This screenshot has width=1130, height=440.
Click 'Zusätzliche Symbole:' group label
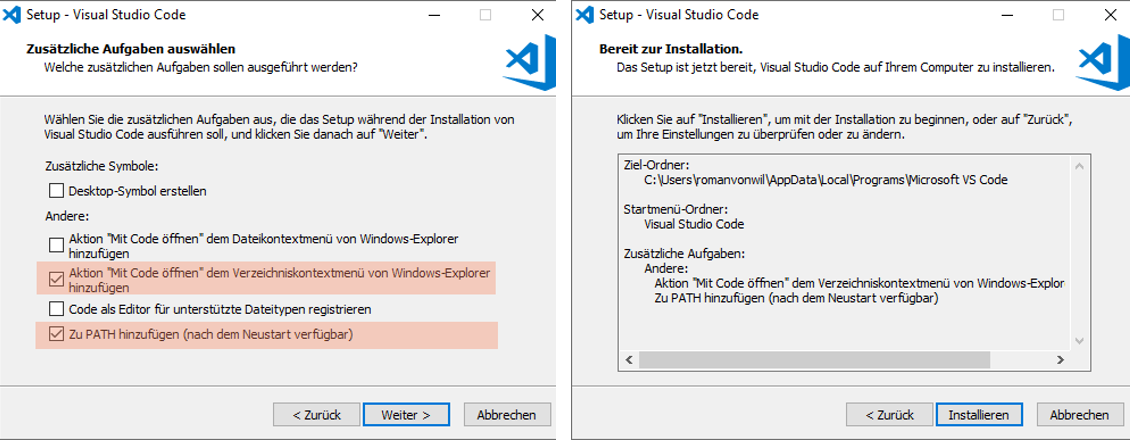tap(101, 166)
